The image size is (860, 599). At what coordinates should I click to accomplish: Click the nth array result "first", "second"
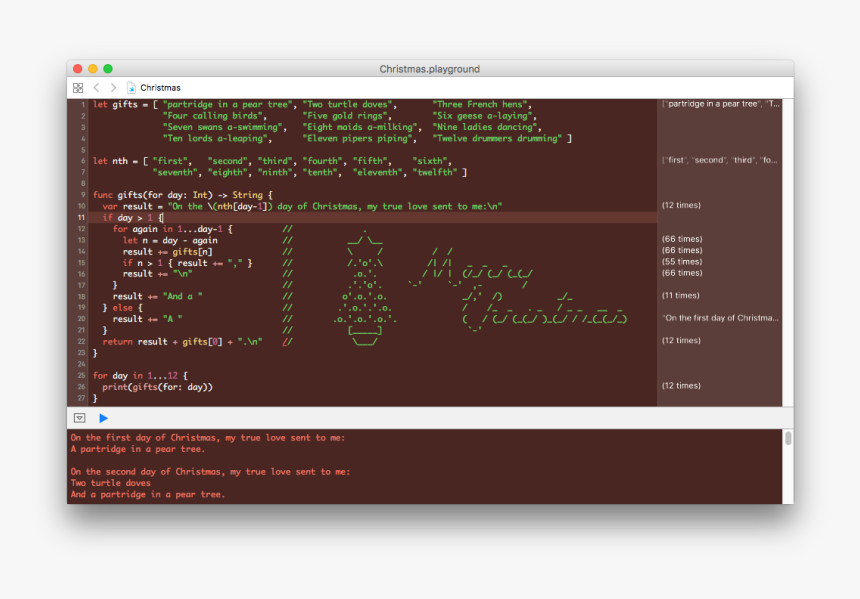tap(720, 160)
